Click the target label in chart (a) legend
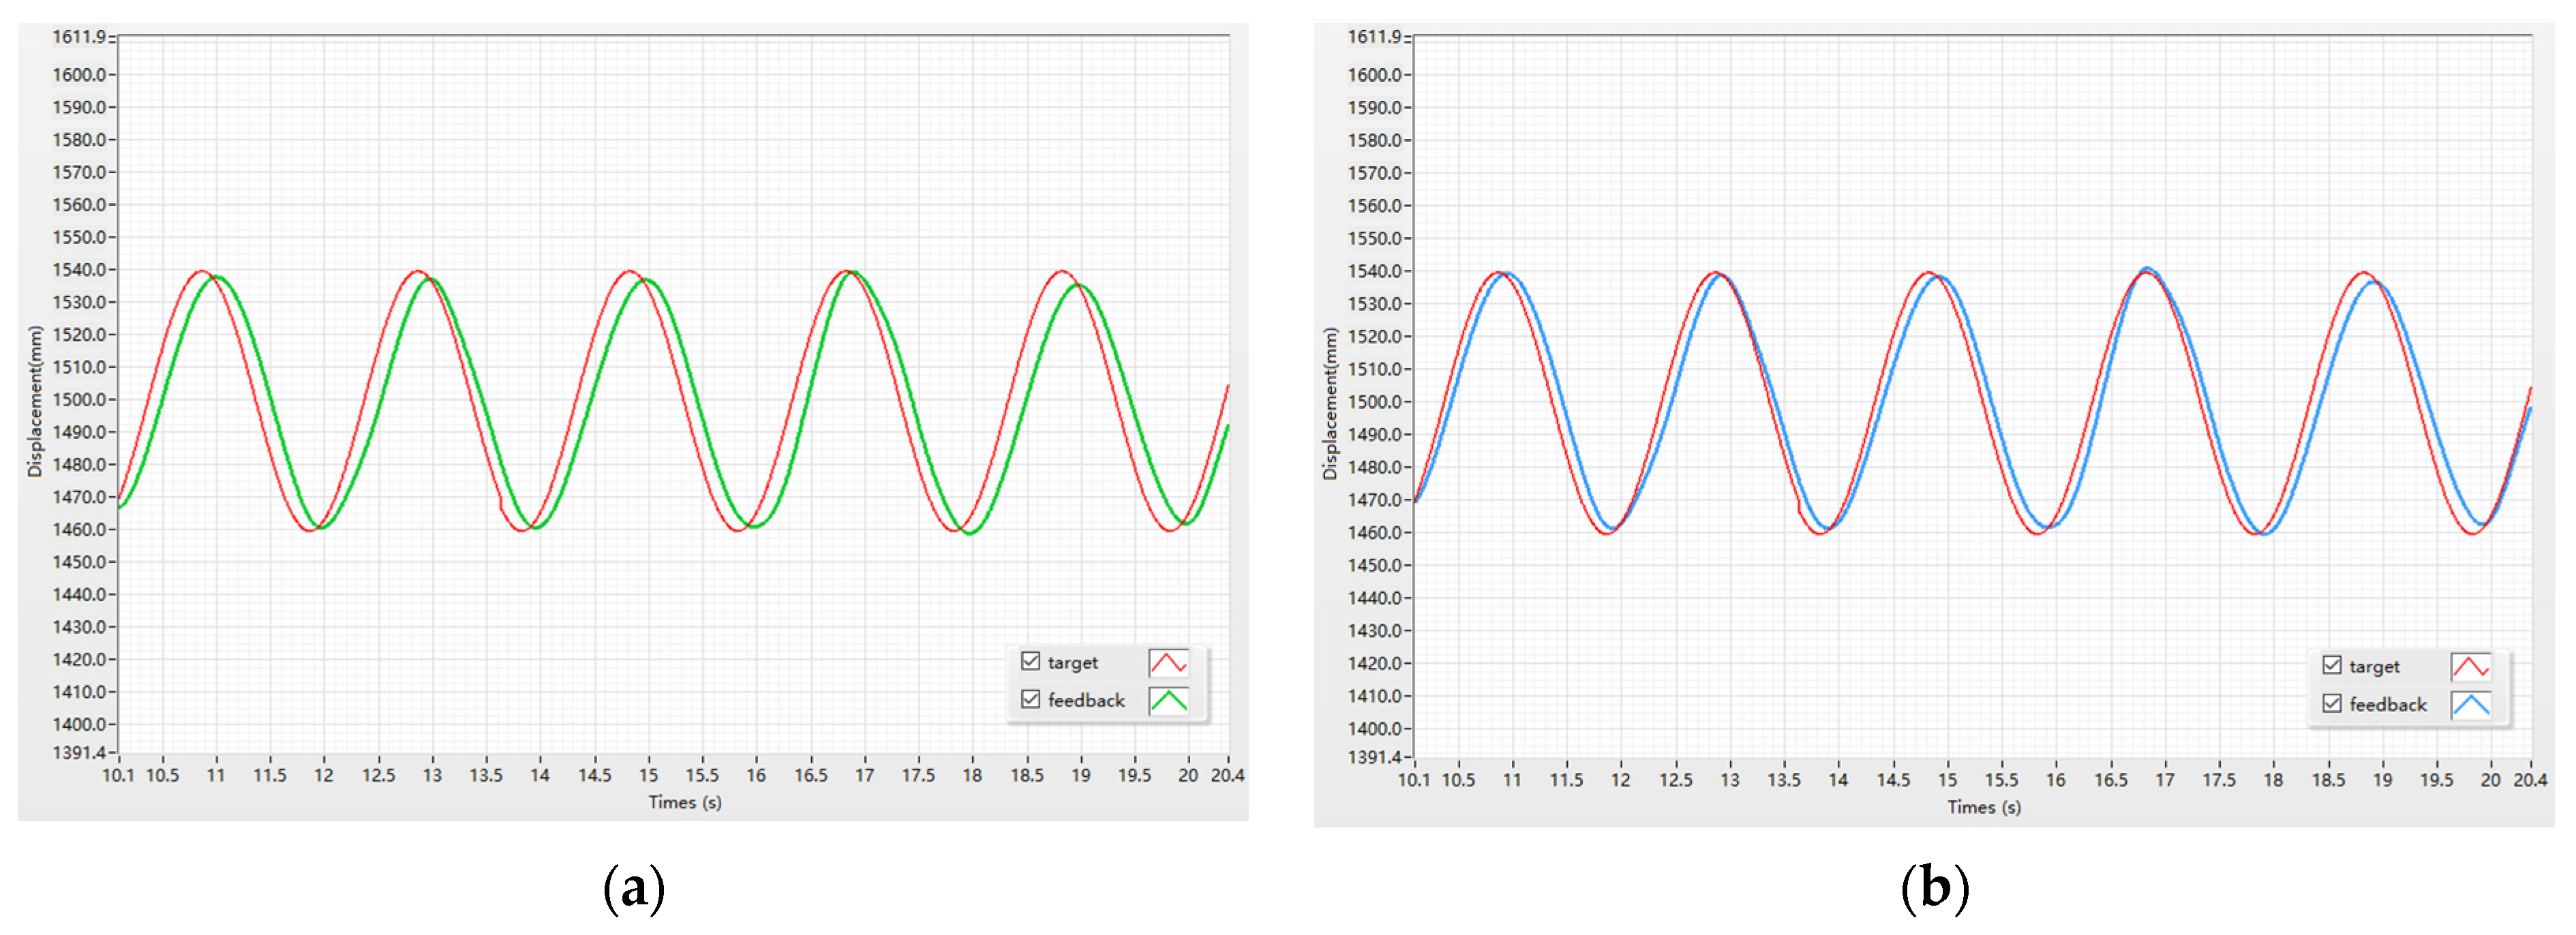 click(x=1072, y=662)
